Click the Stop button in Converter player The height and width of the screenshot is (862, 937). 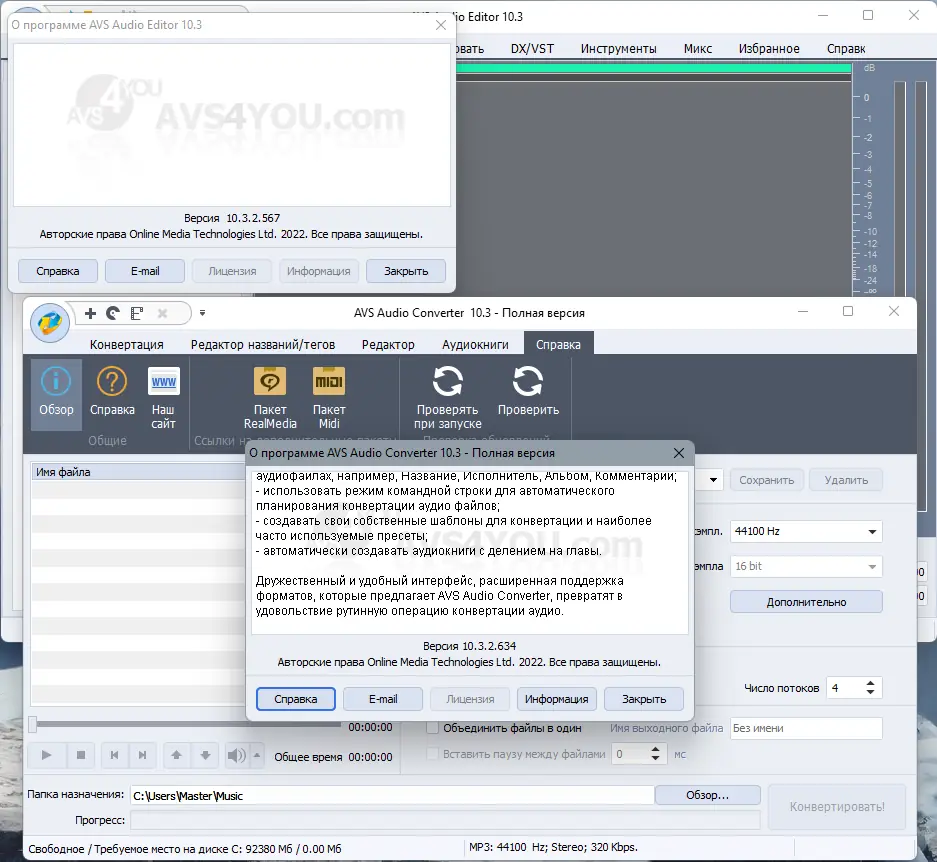81,755
